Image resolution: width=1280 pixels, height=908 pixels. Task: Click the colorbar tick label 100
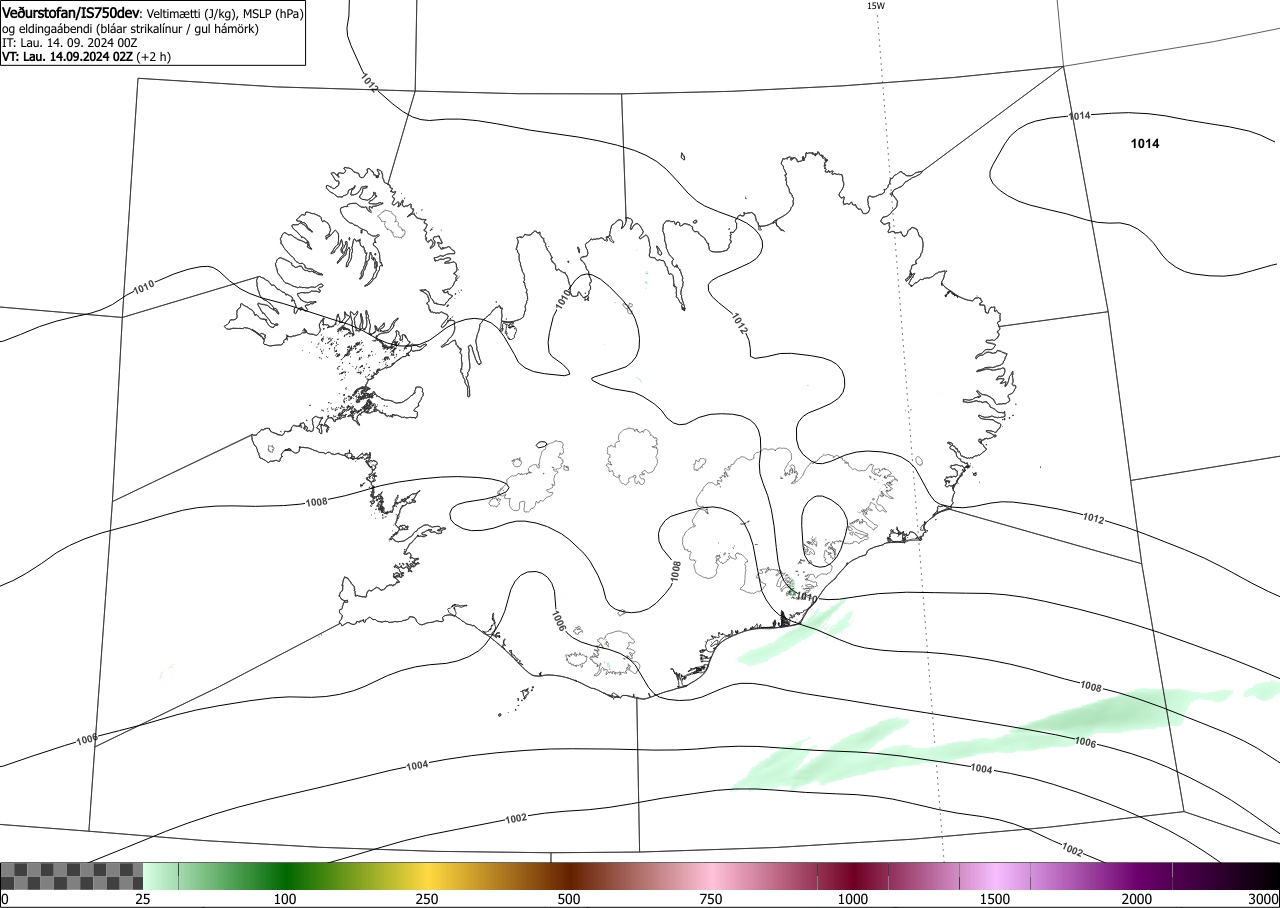pos(285,899)
